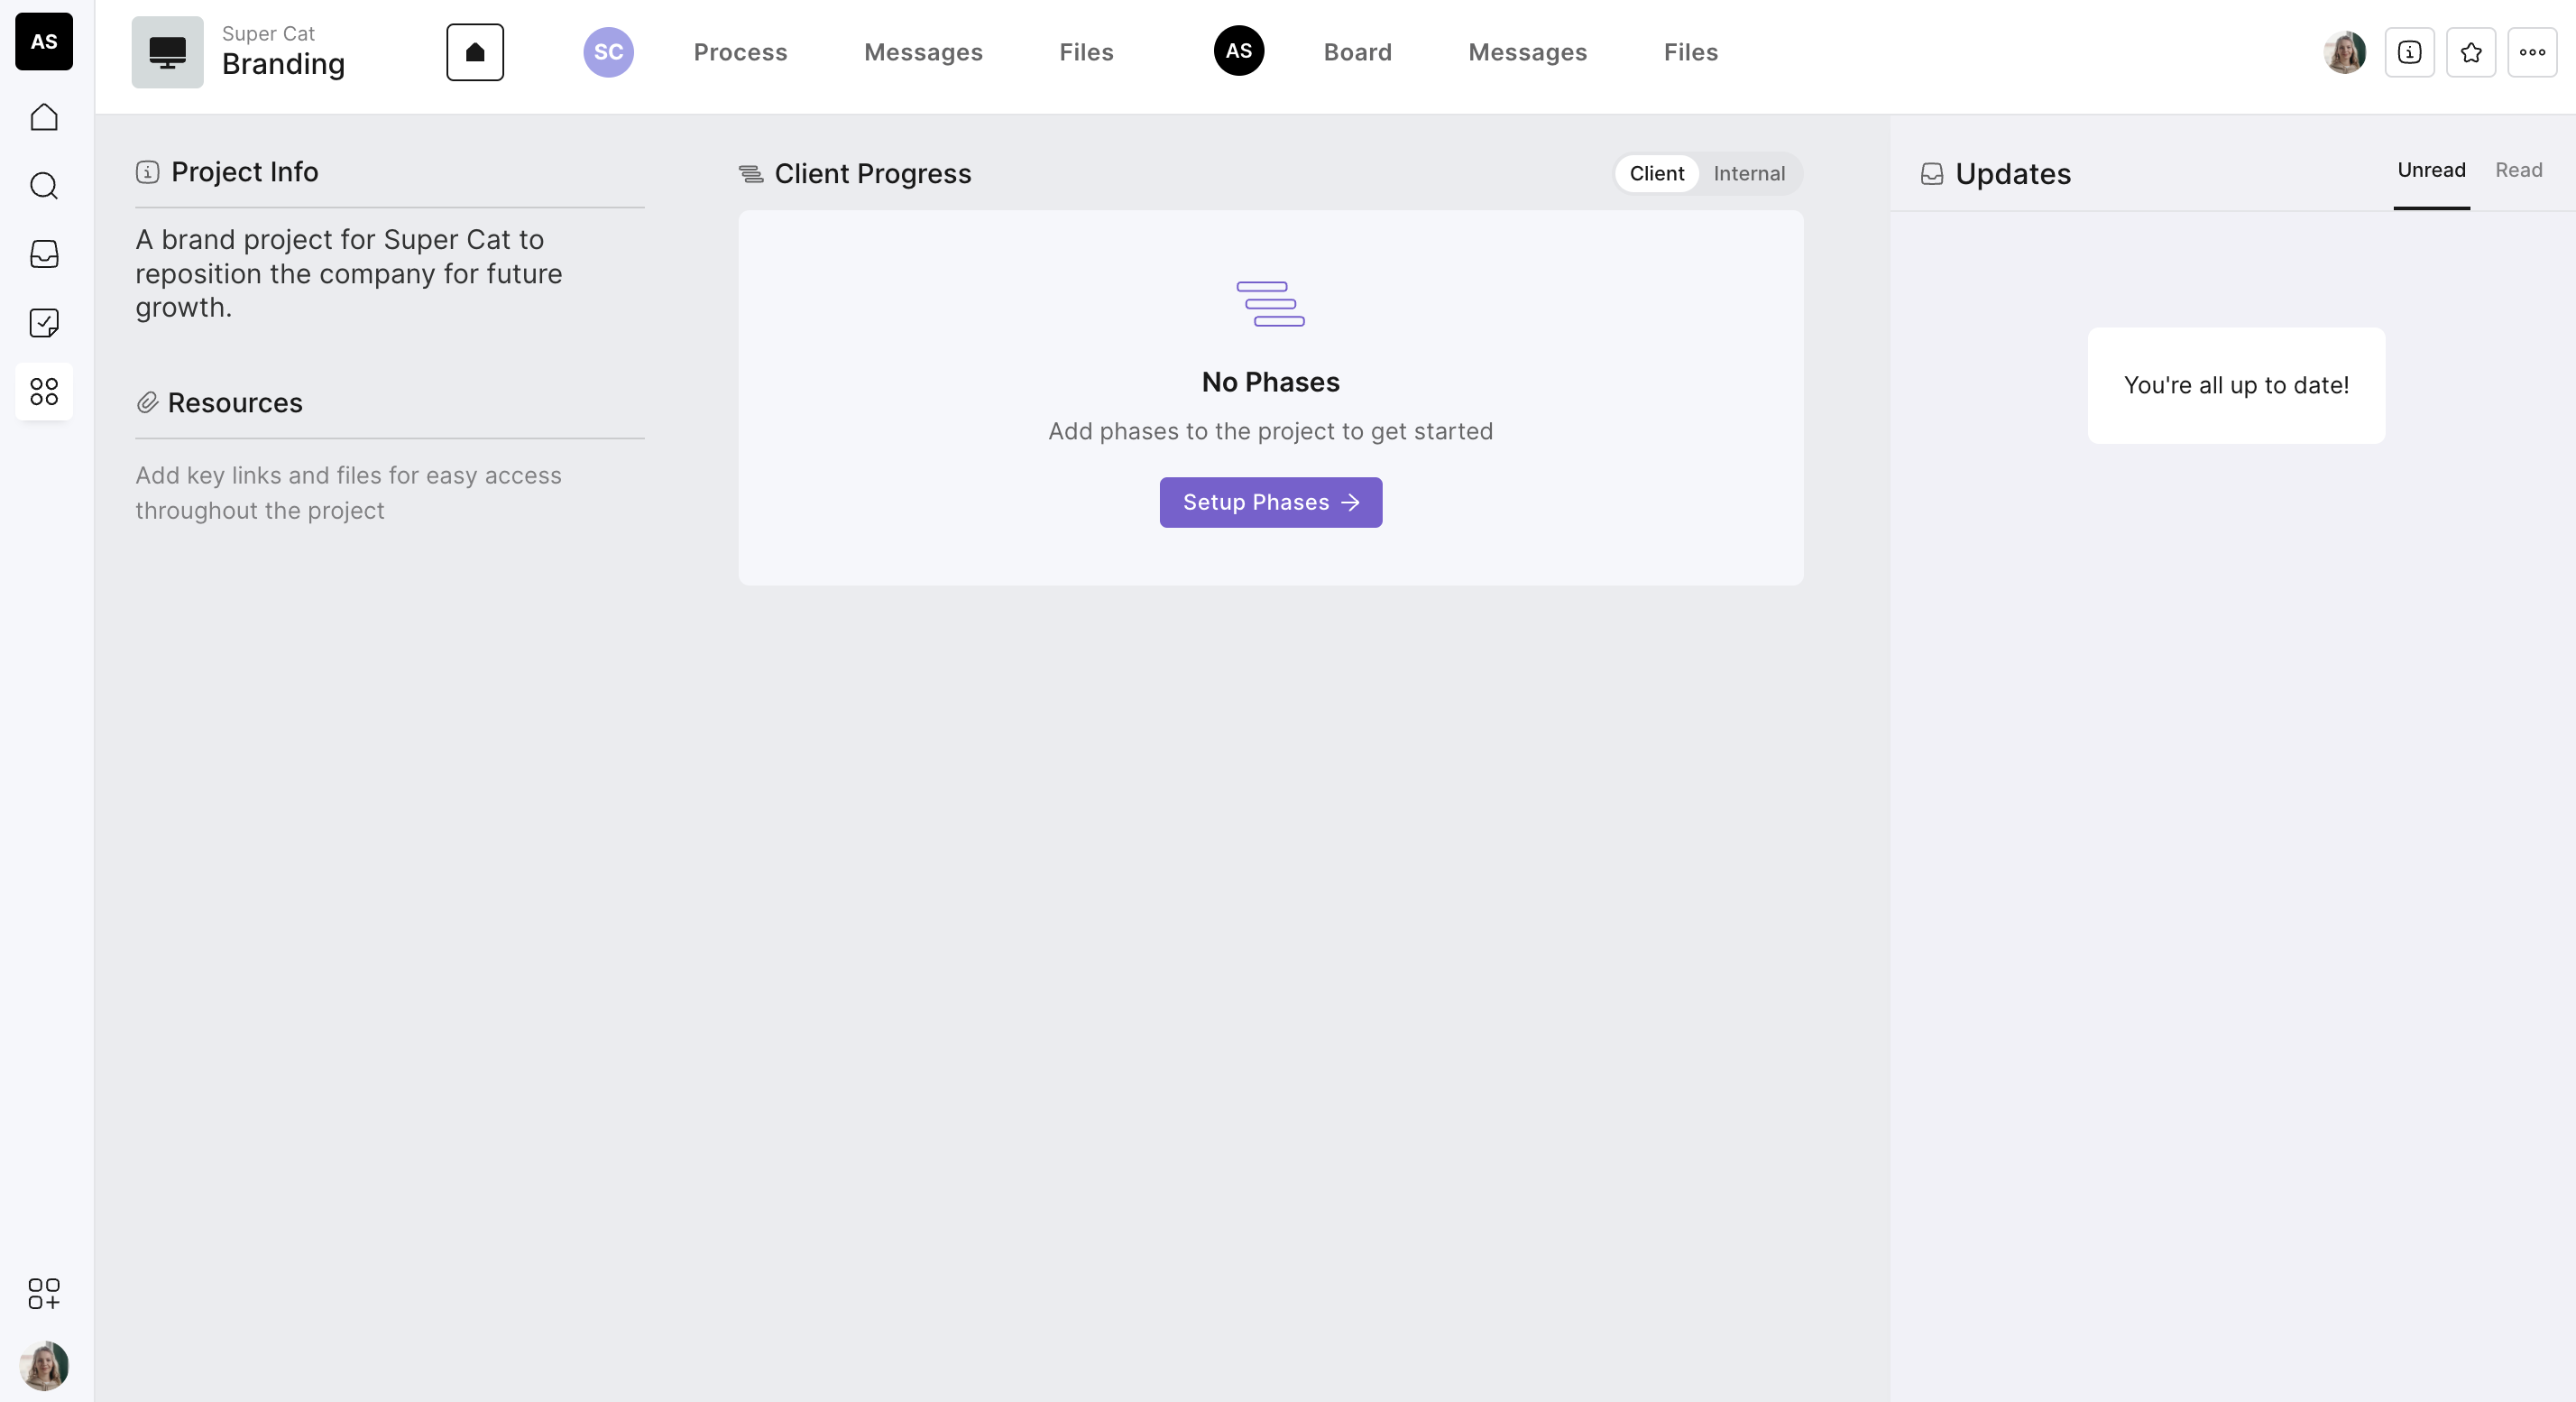Select the Projects grid sidebar icon

(44, 391)
